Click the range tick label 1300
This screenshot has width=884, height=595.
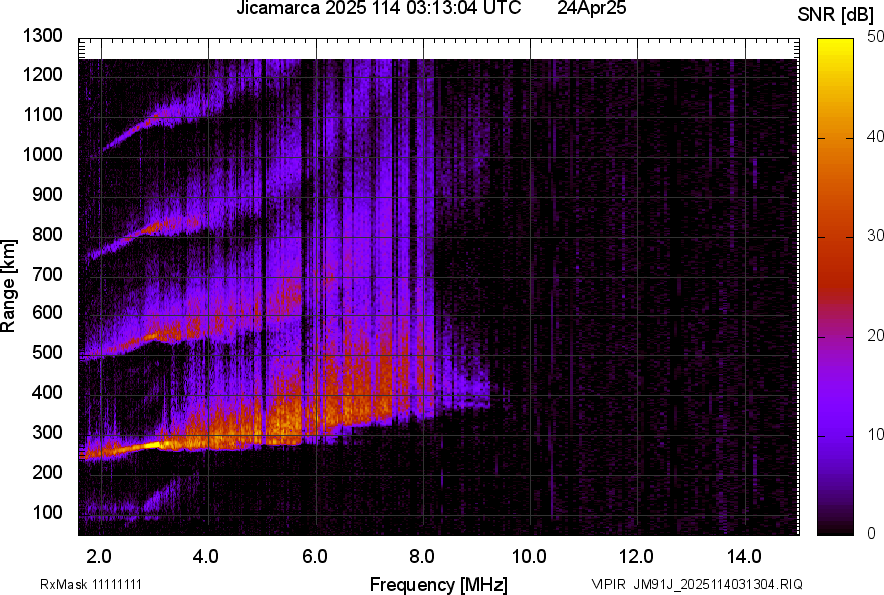coord(42,36)
